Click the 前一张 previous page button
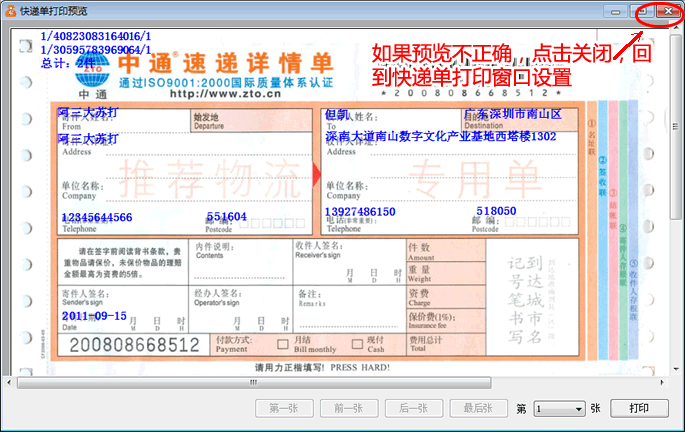 tap(349, 408)
